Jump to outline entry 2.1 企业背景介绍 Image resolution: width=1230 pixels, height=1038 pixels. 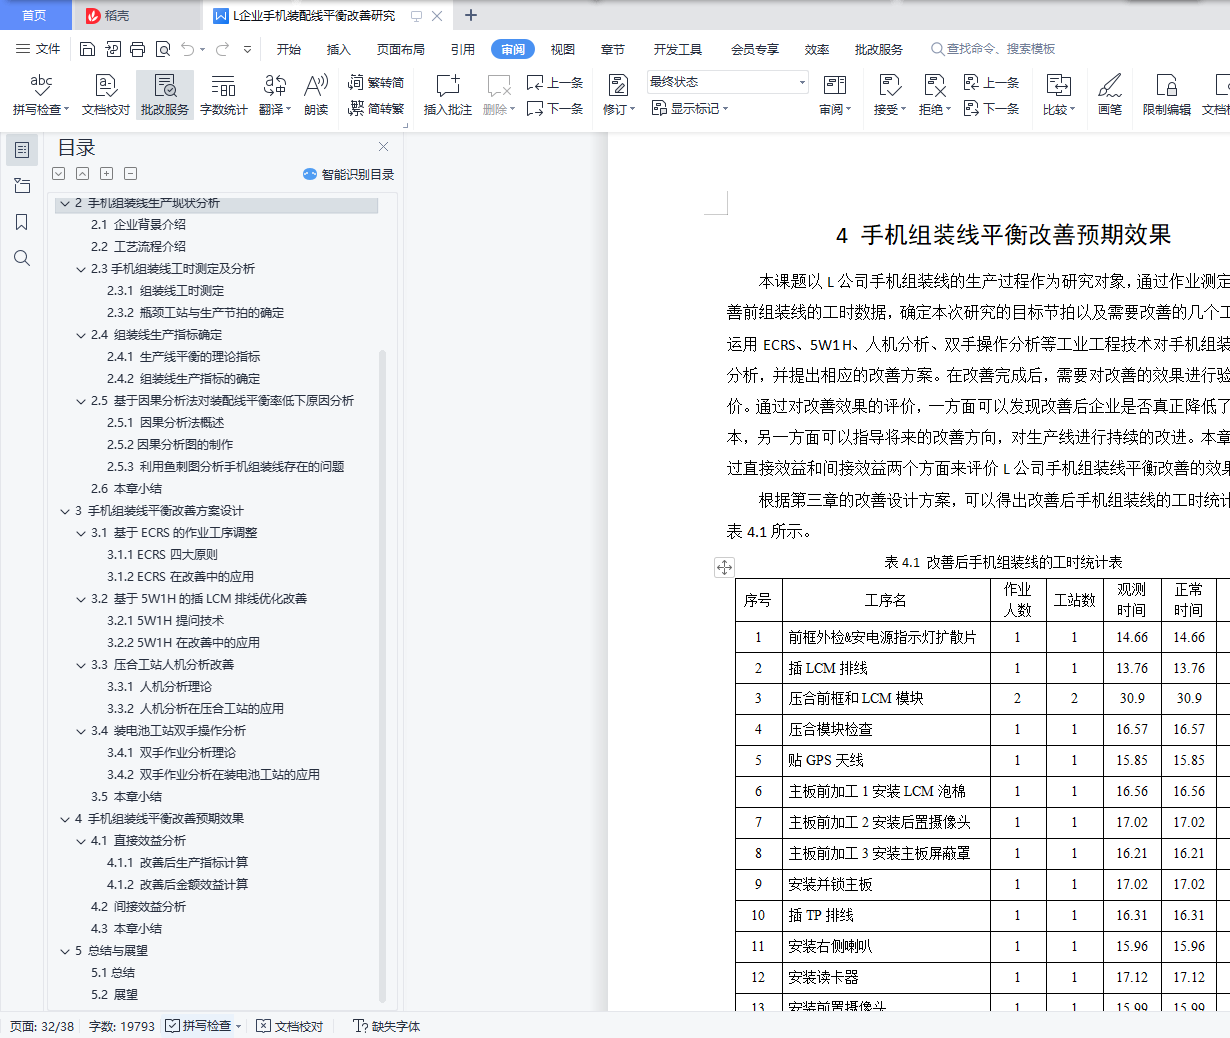[138, 225]
